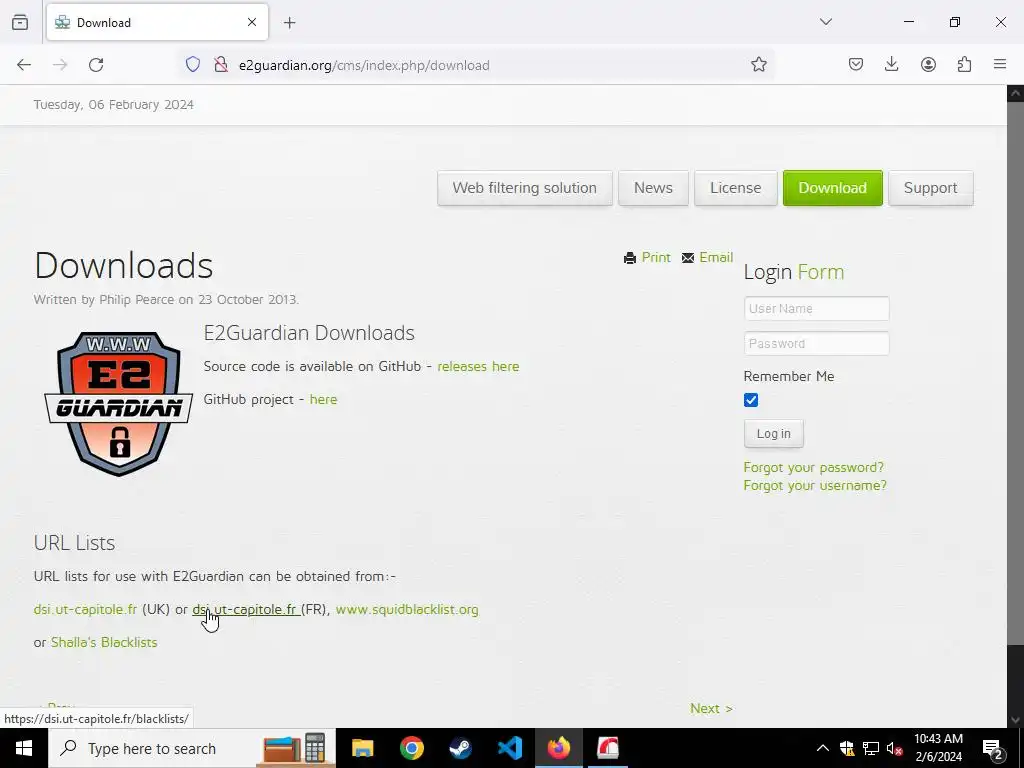The width and height of the screenshot is (1024, 768).
Task: Open the Firefox downloads panel
Action: [891, 65]
